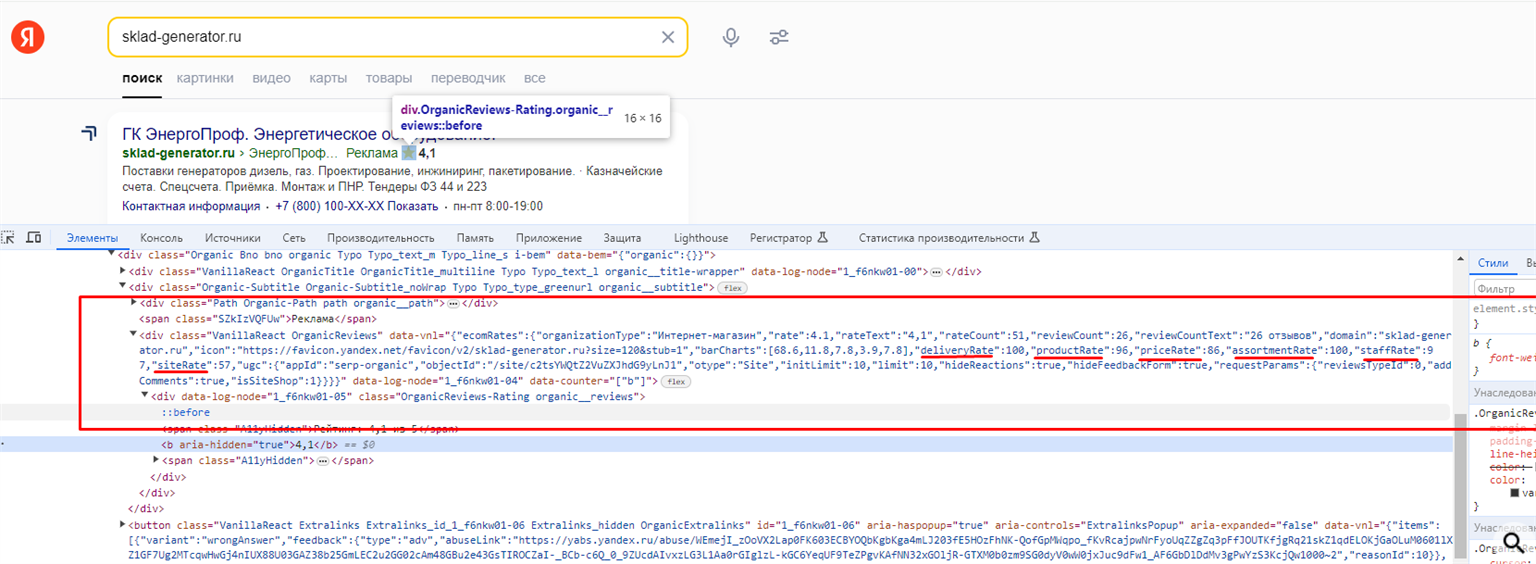Collapse the Organic Bno div node
Image resolution: width=1536 pixels, height=564 pixels.
click(112, 255)
